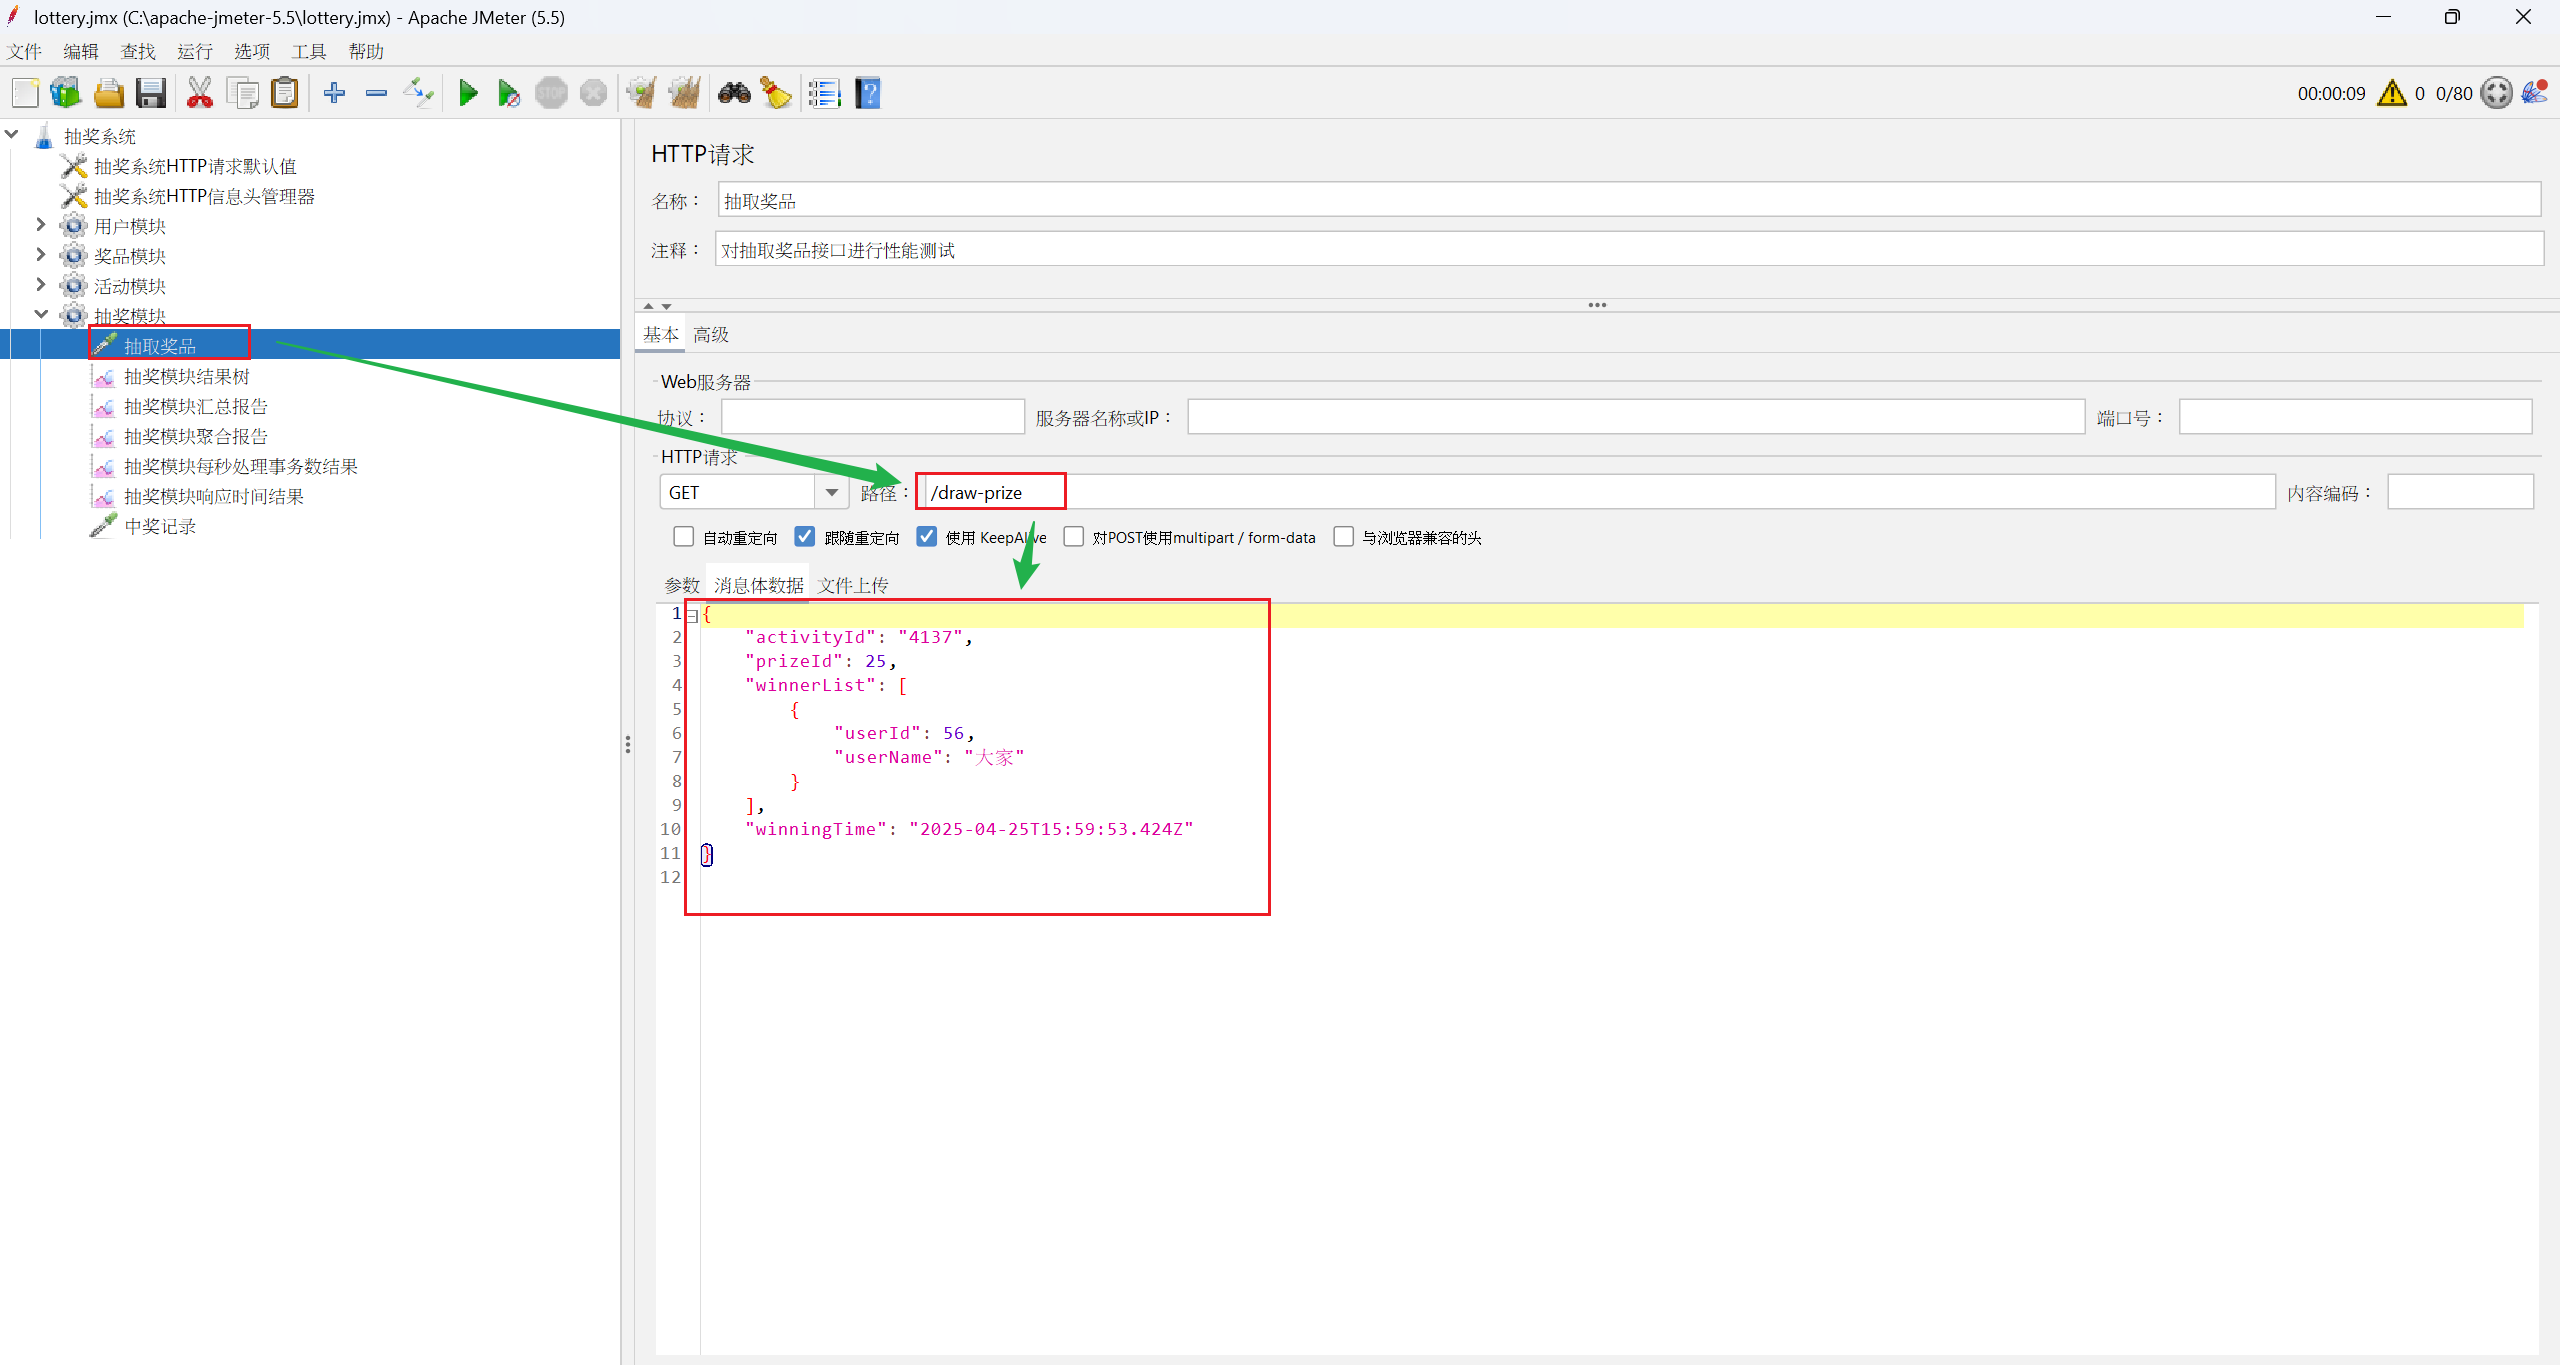Open the GET method dropdown
The width and height of the screenshot is (2560, 1365).
pos(831,492)
